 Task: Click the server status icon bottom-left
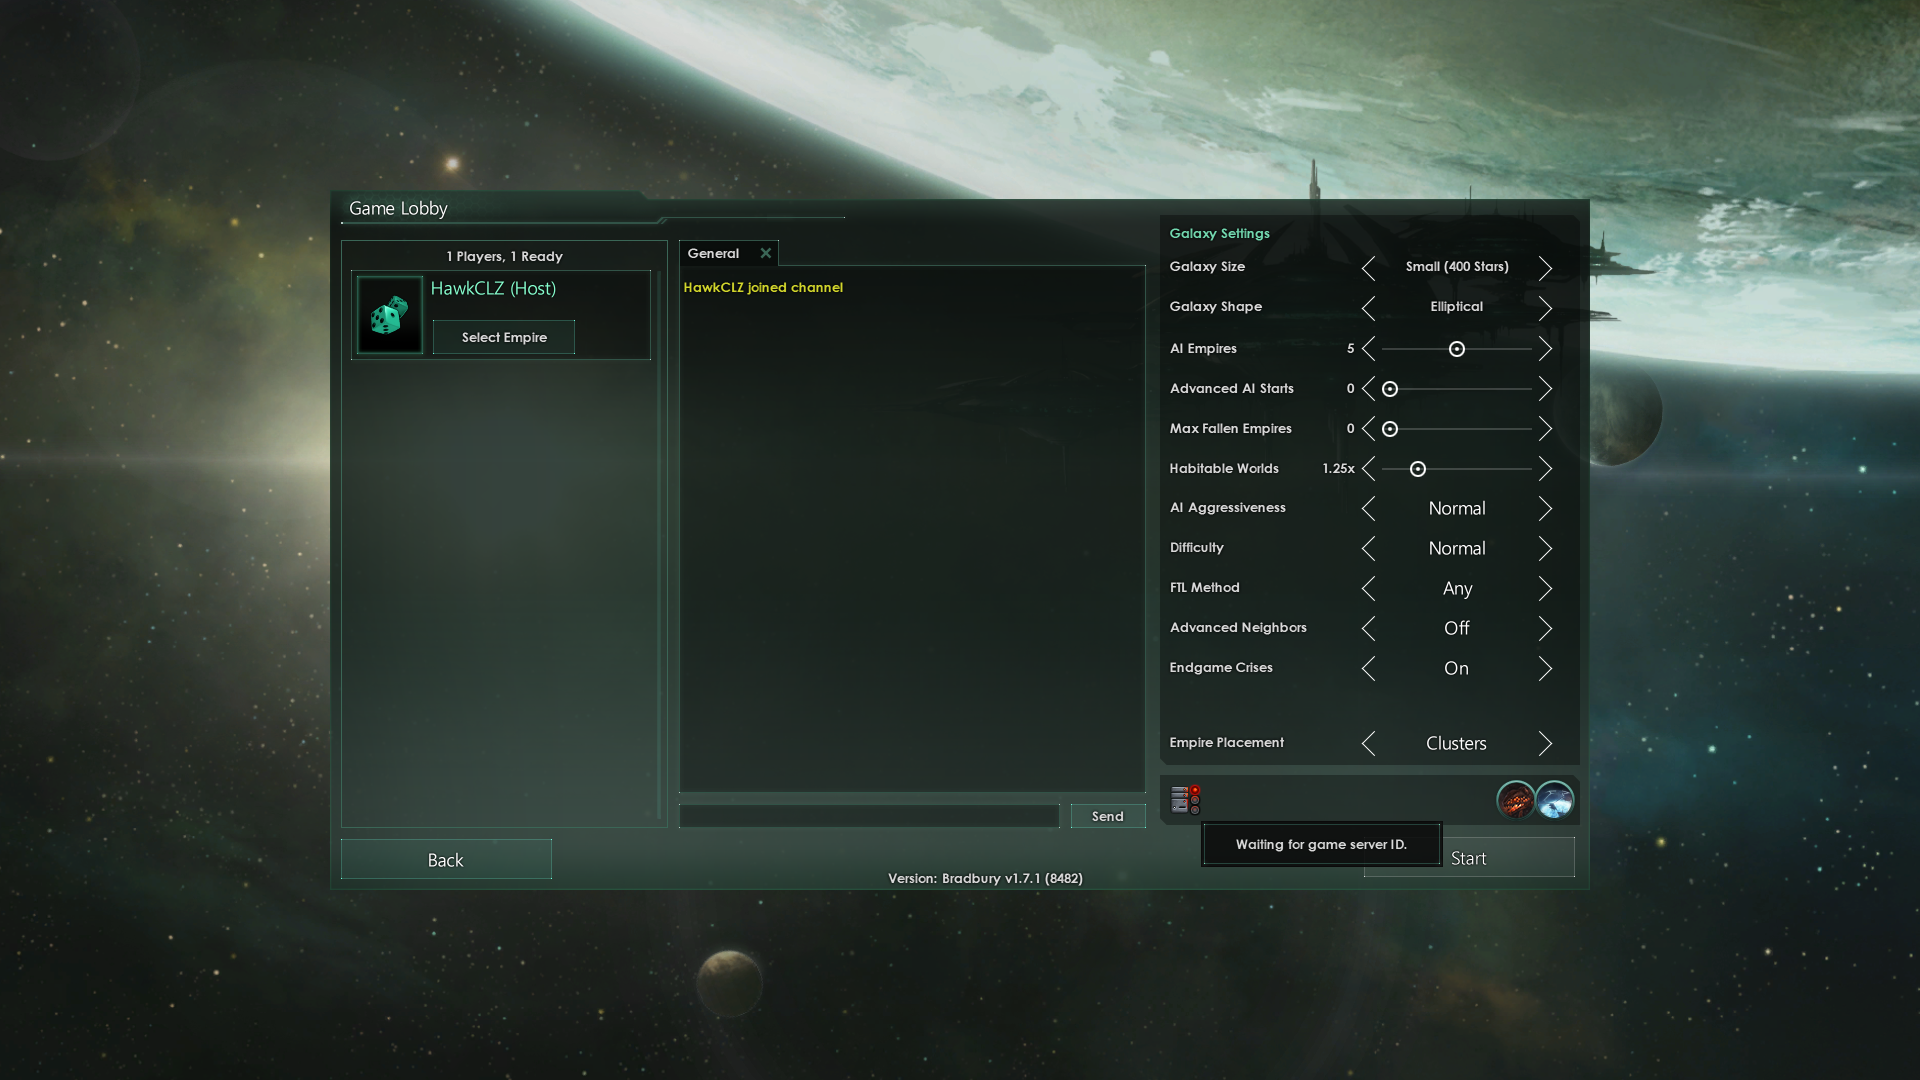[1179, 800]
